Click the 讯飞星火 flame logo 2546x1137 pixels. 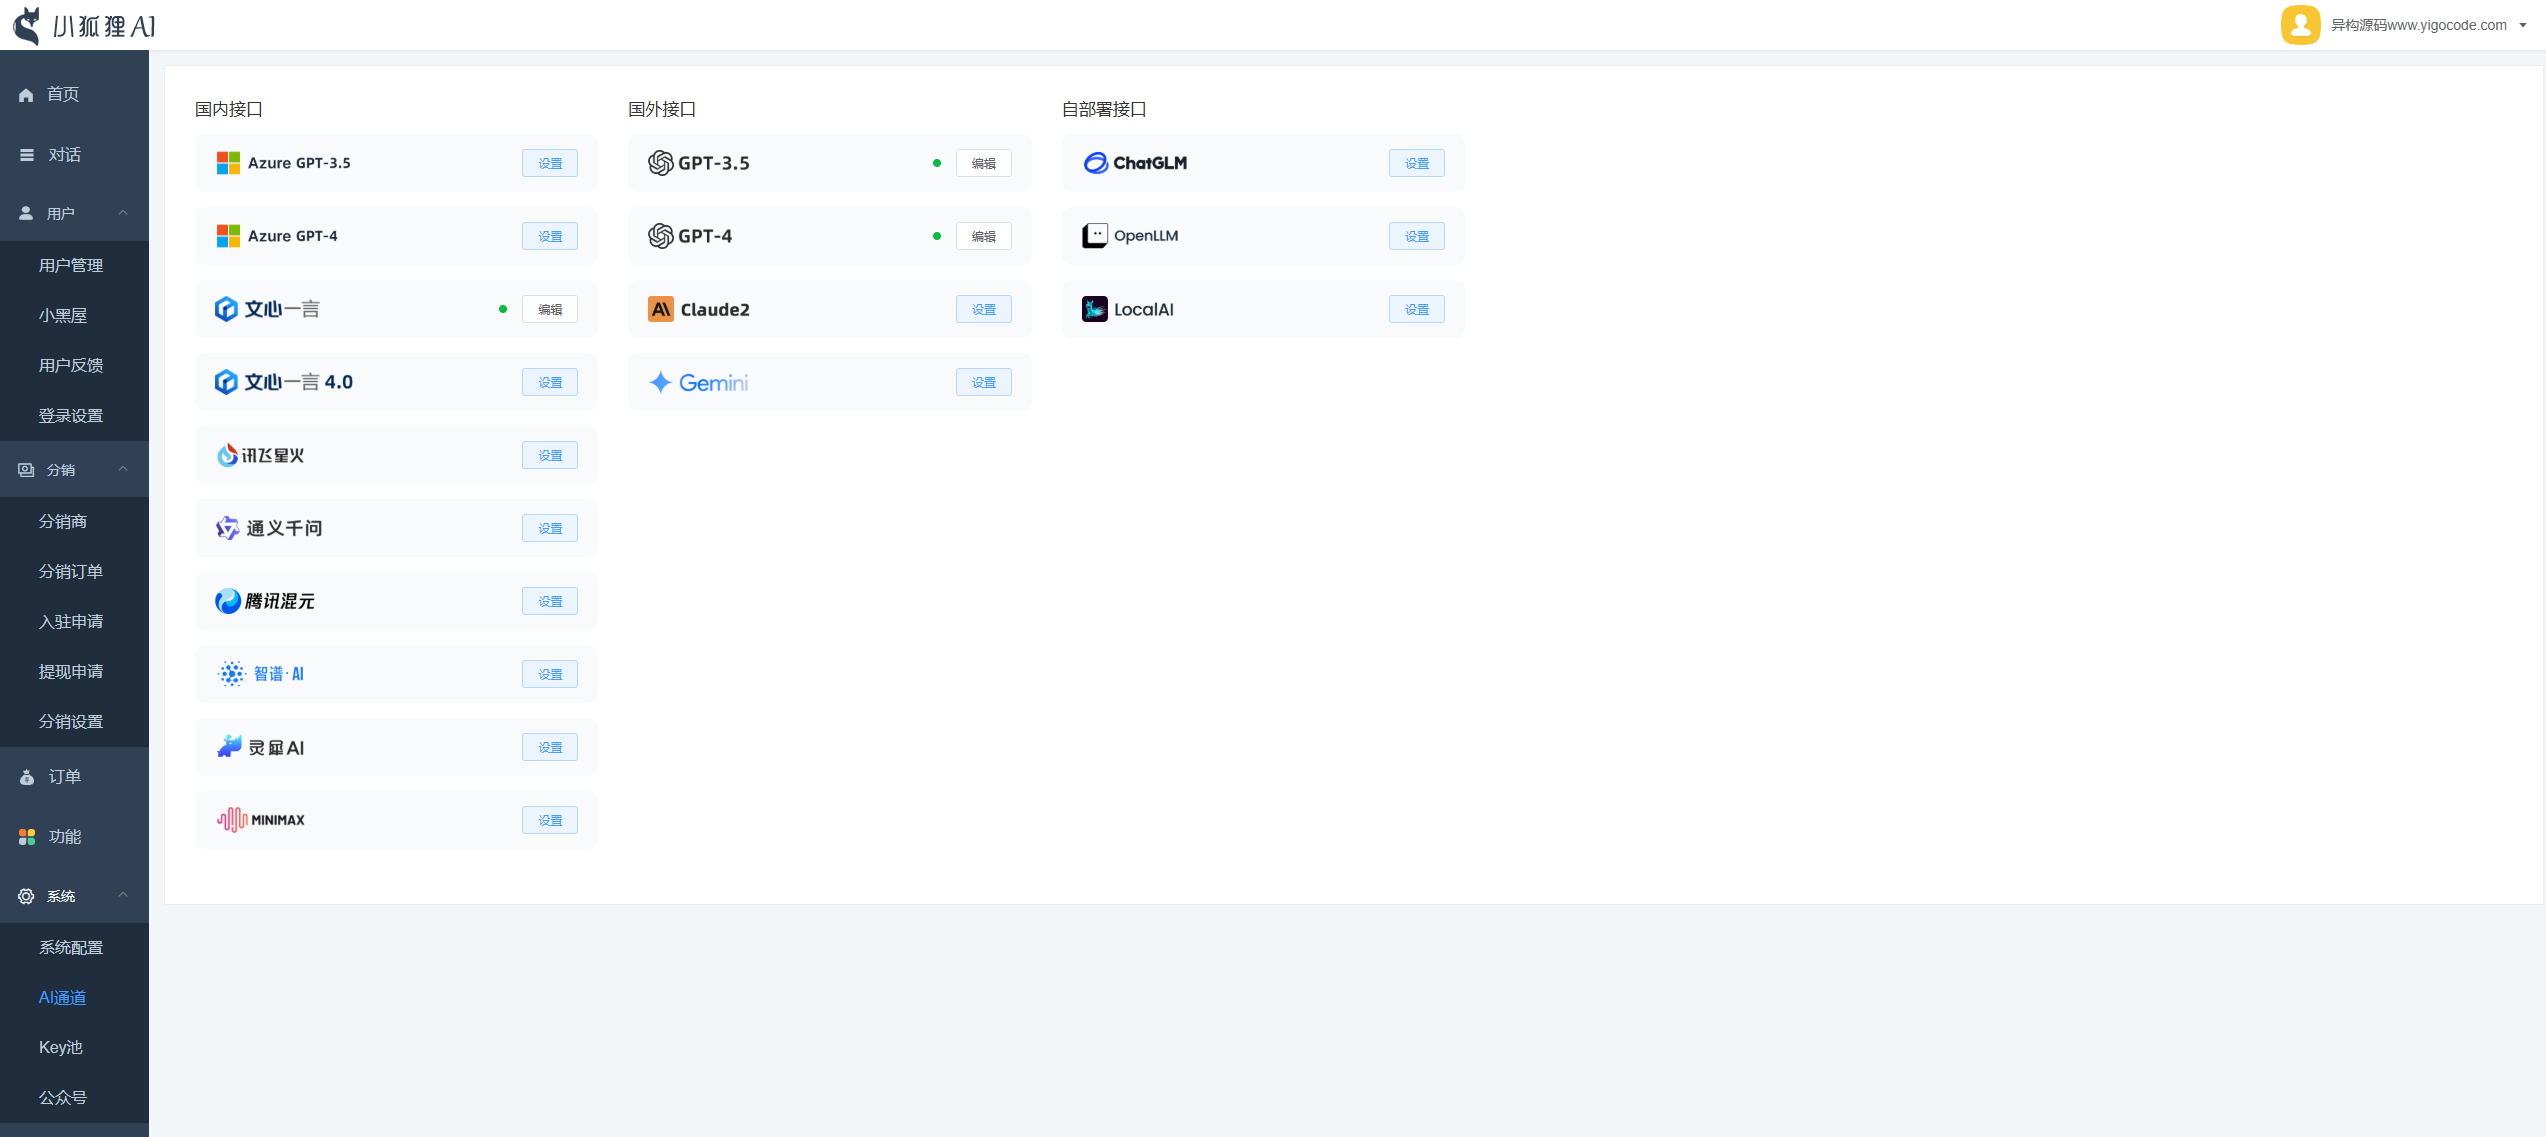pyautogui.click(x=227, y=456)
